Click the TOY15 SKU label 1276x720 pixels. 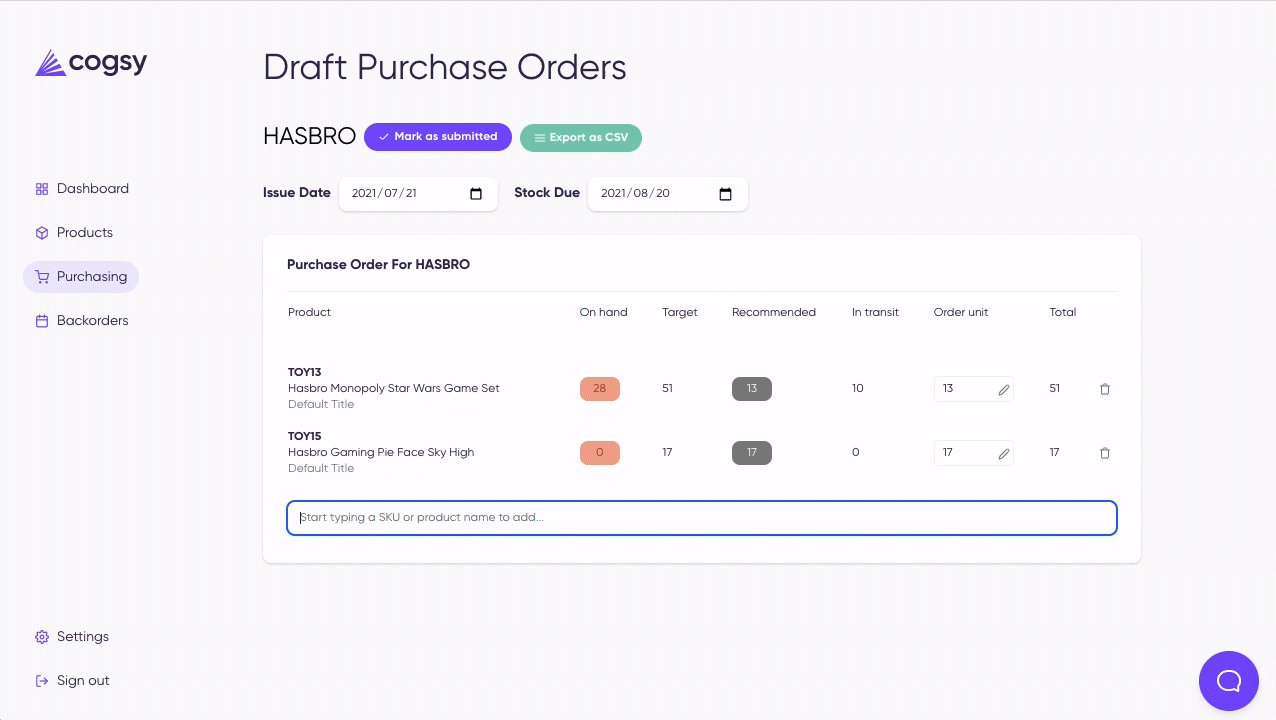click(305, 437)
